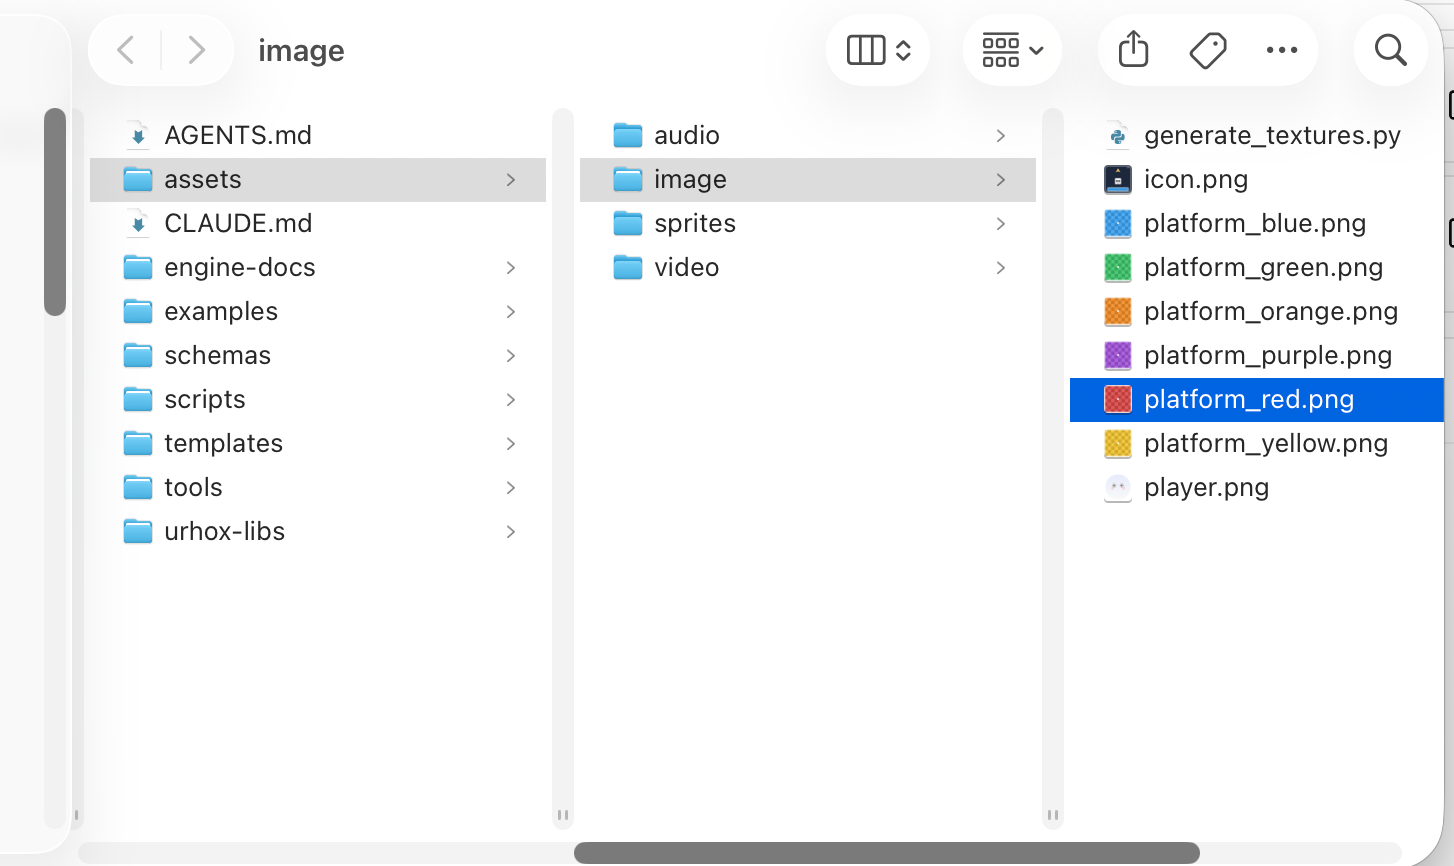Go forward with the right chevron
Screen dimensions: 1454x866
[196, 50]
